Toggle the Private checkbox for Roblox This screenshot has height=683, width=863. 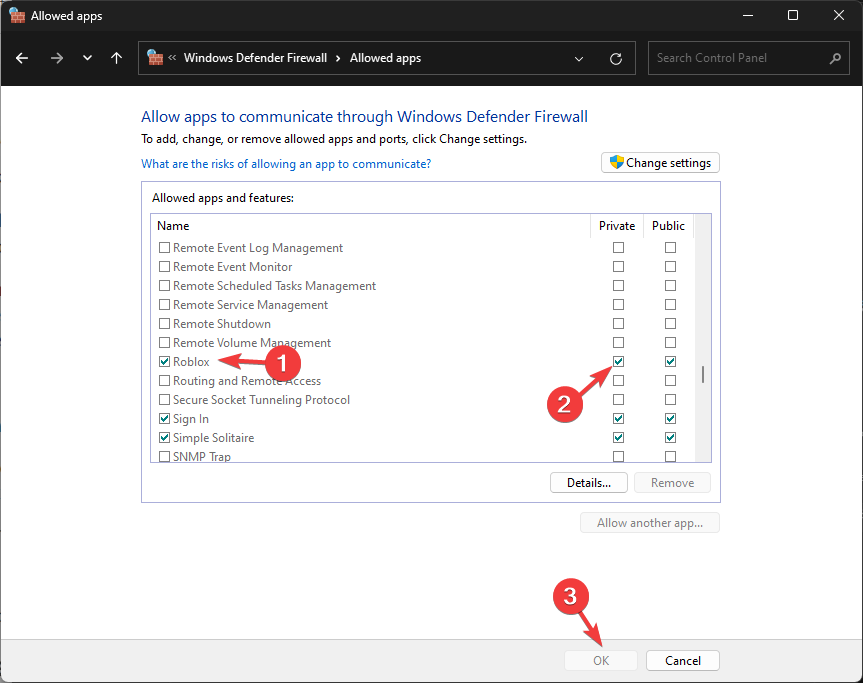(618, 362)
